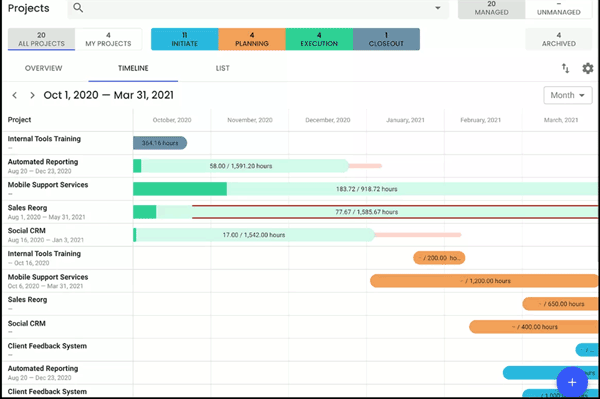600x399 pixels.
Task: Click the blue add project plus button
Action: pos(572,382)
